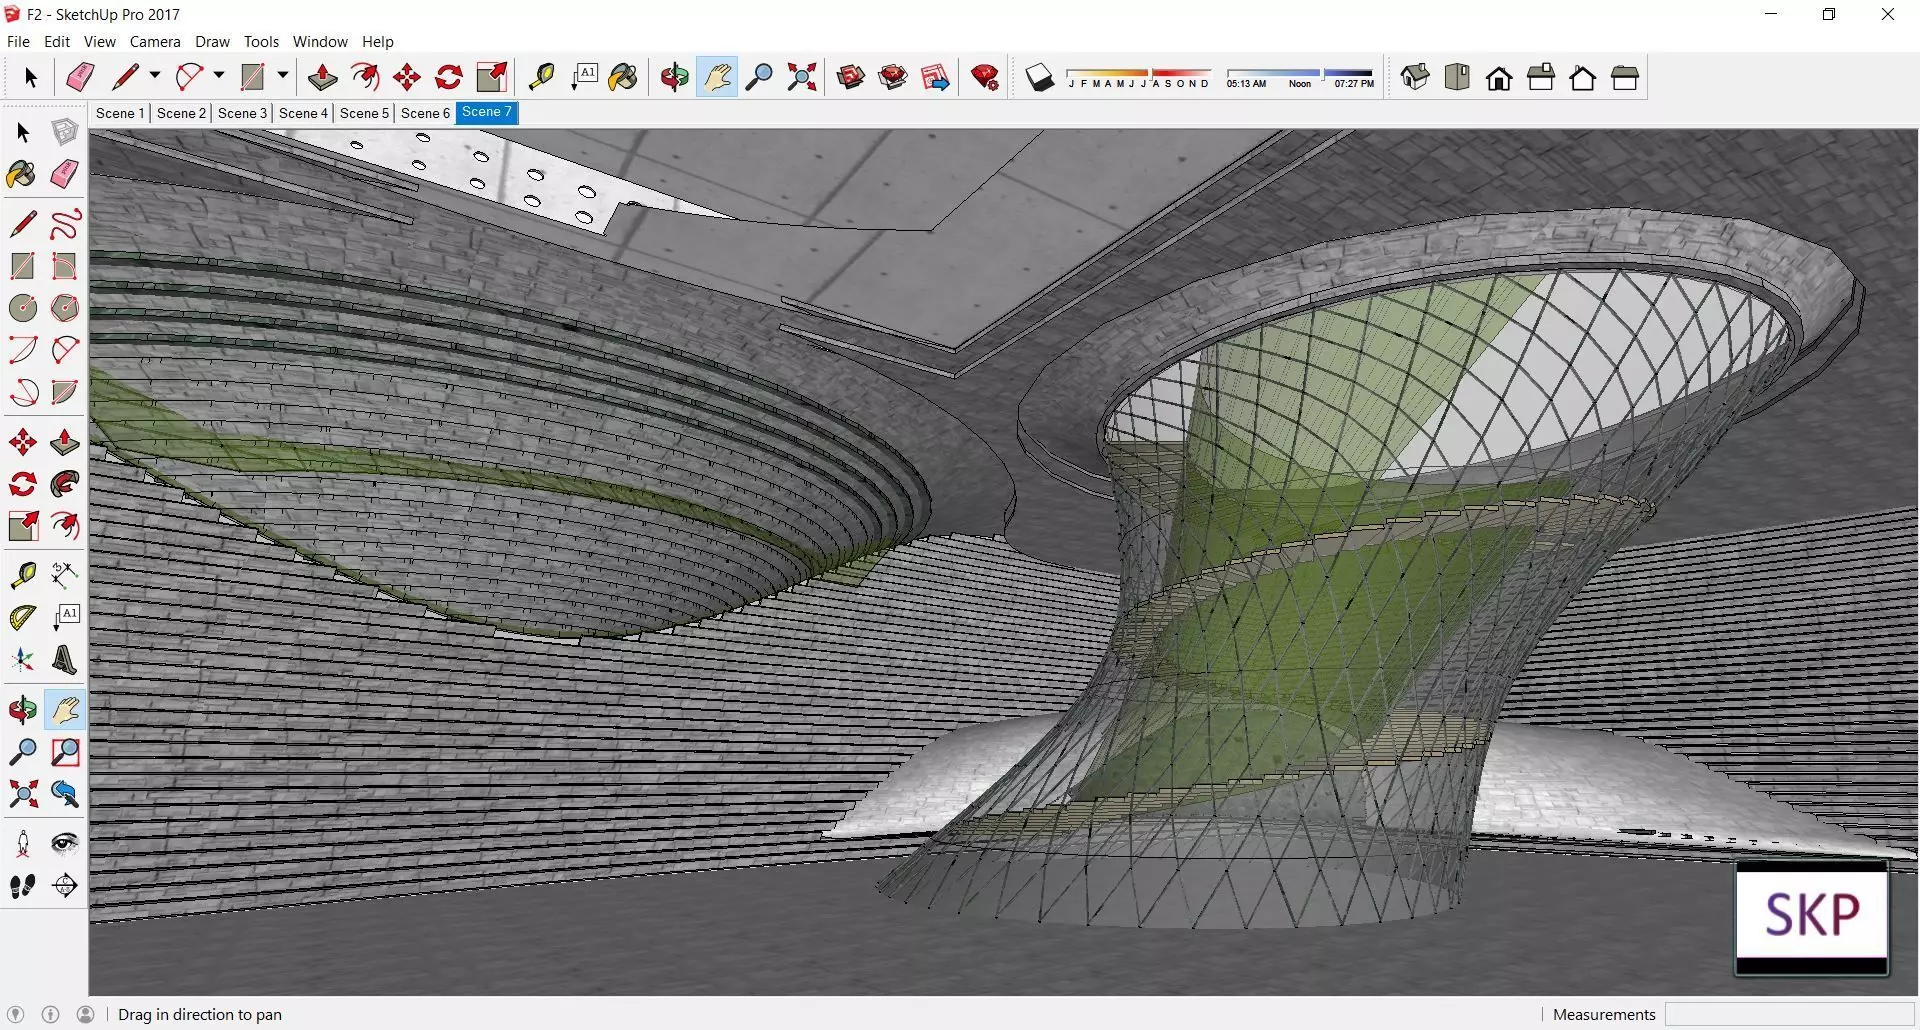Pick the Rotate tool in the top toolbar
The width and height of the screenshot is (1920, 1030).
pyautogui.click(x=449, y=77)
